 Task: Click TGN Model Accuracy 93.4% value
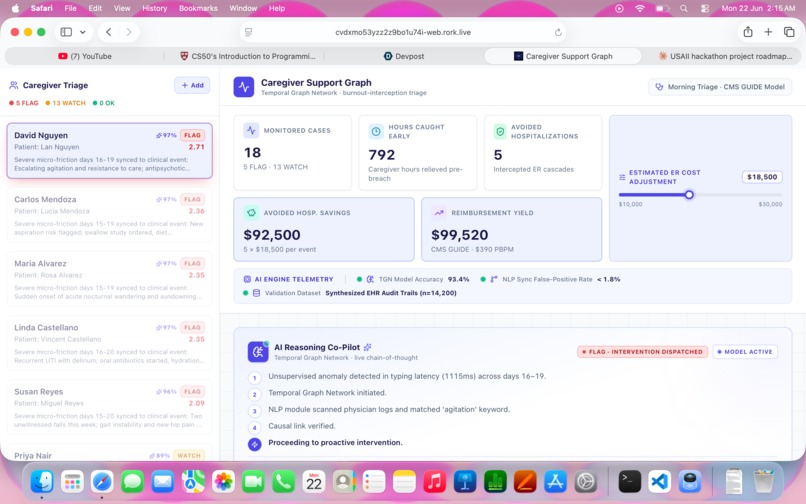click(x=459, y=279)
